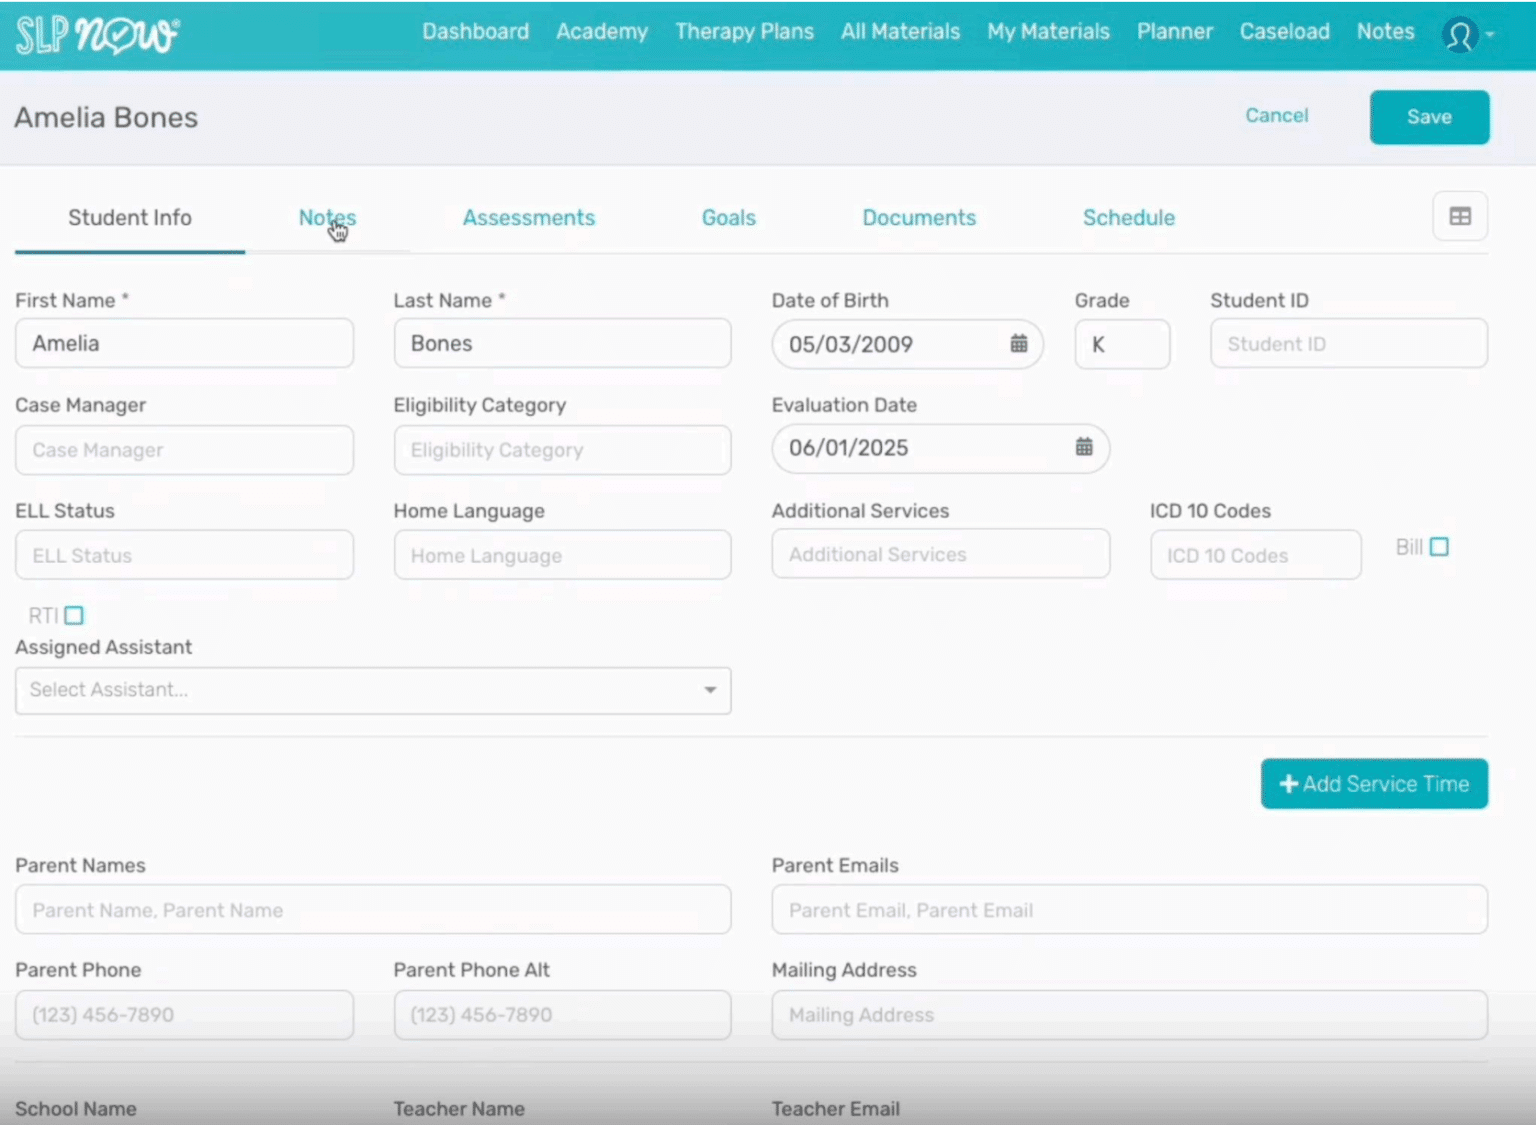This screenshot has width=1536, height=1125.
Task: Open the Evaluation Date calendar picker
Action: 1085,448
